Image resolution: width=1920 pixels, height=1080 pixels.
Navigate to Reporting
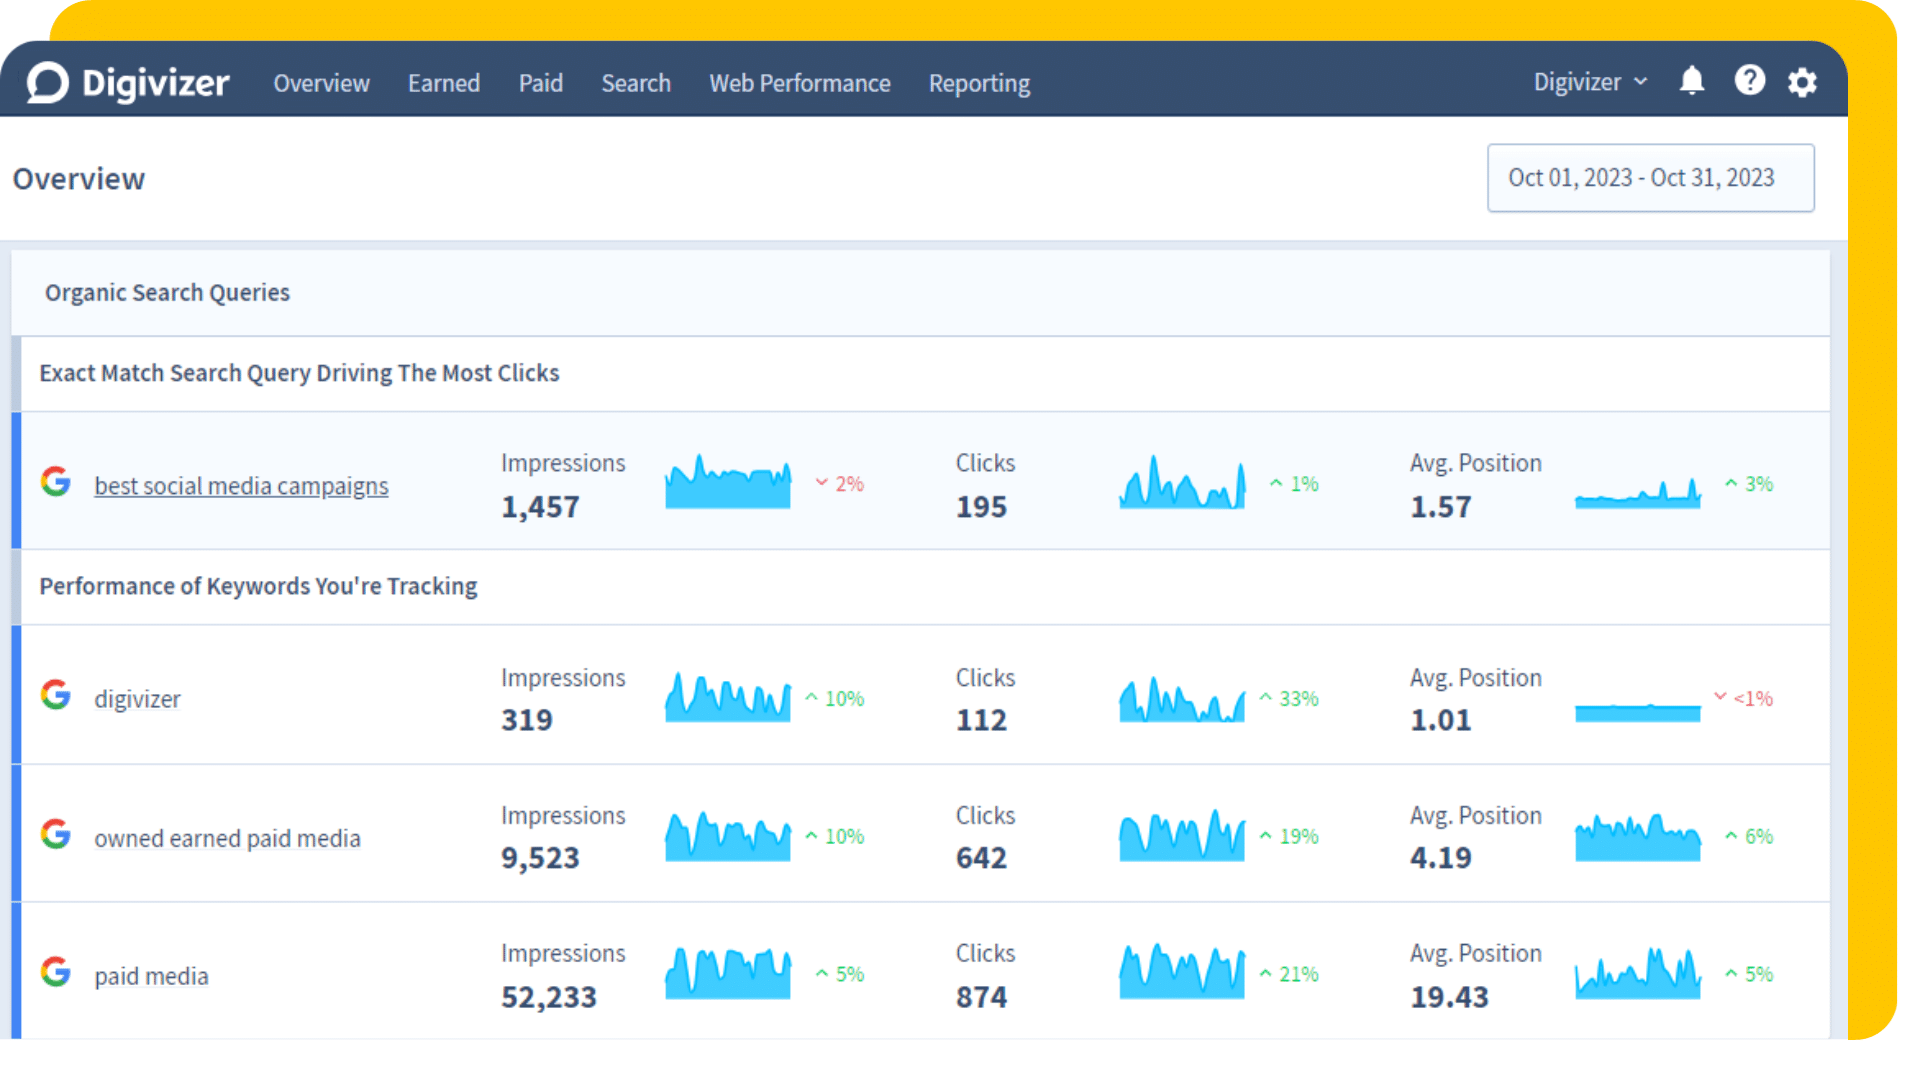coord(978,83)
